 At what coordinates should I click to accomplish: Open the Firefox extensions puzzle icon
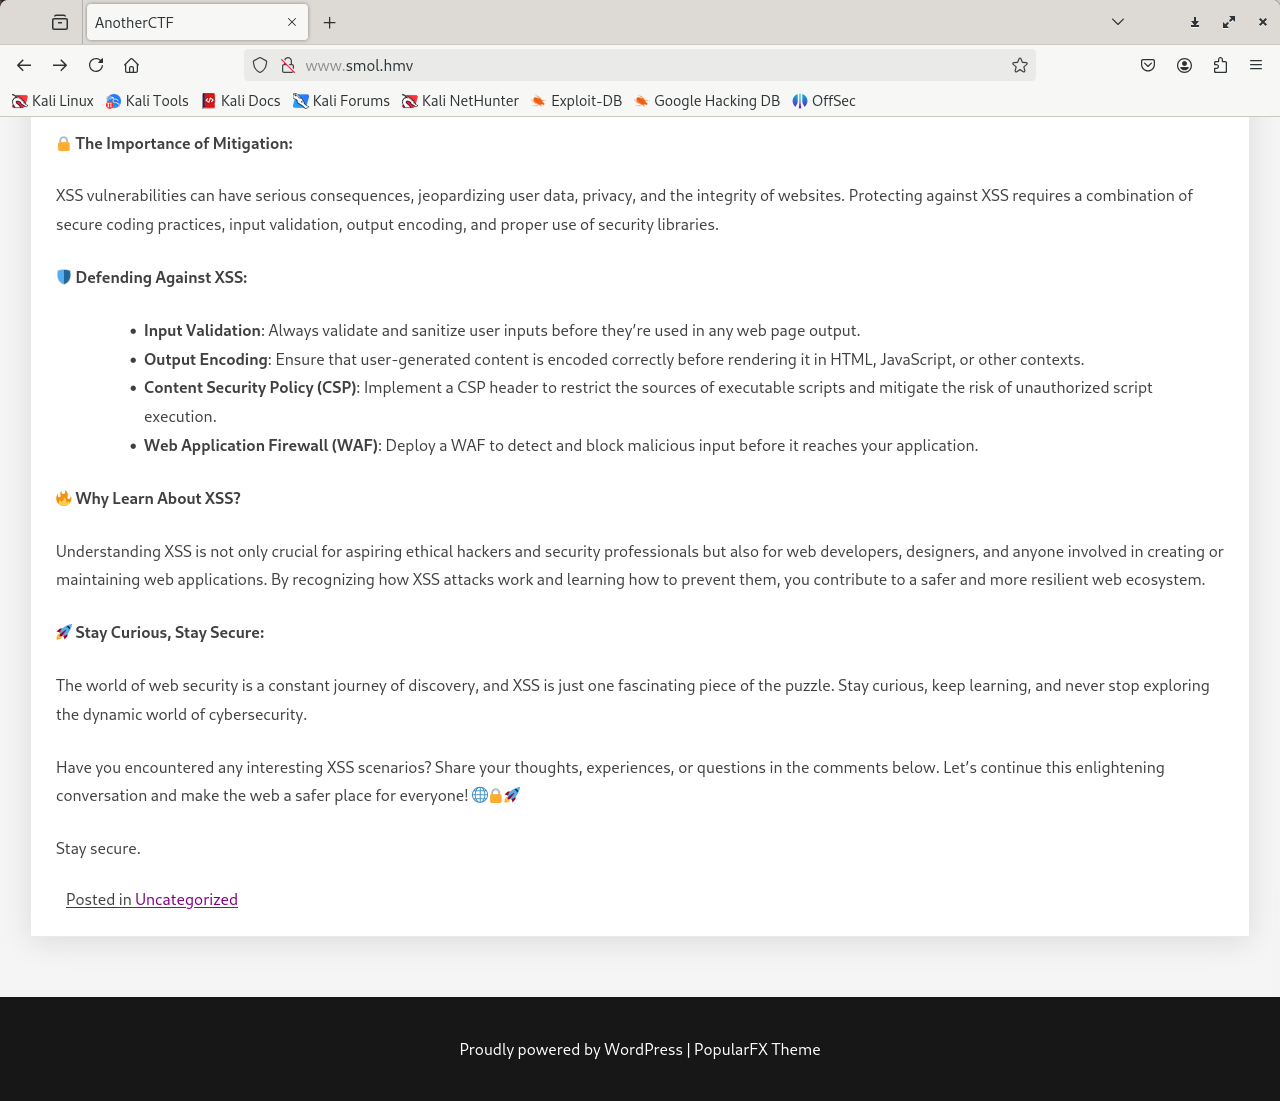pyautogui.click(x=1220, y=65)
